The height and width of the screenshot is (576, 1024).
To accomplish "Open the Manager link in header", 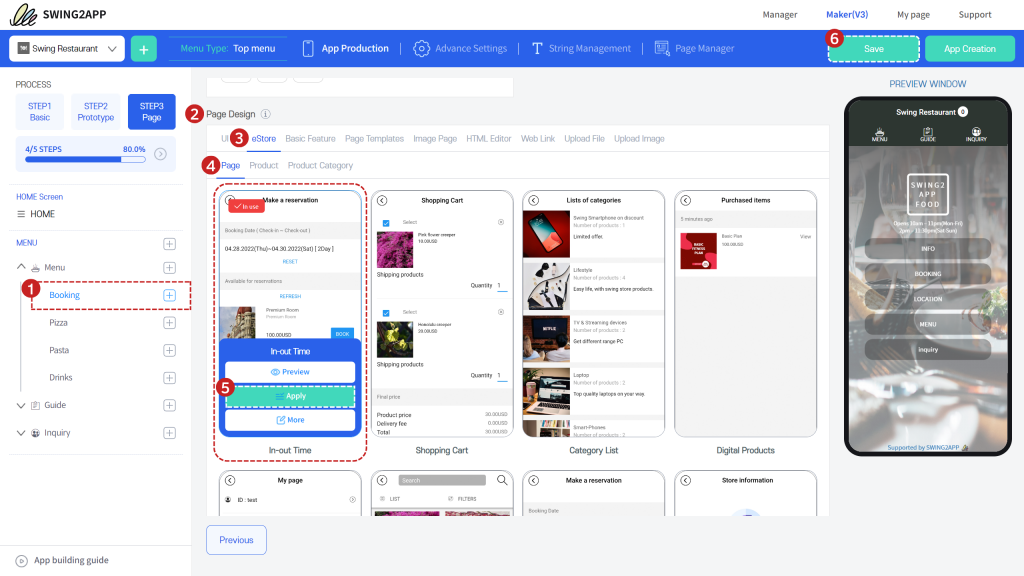I will [780, 14].
